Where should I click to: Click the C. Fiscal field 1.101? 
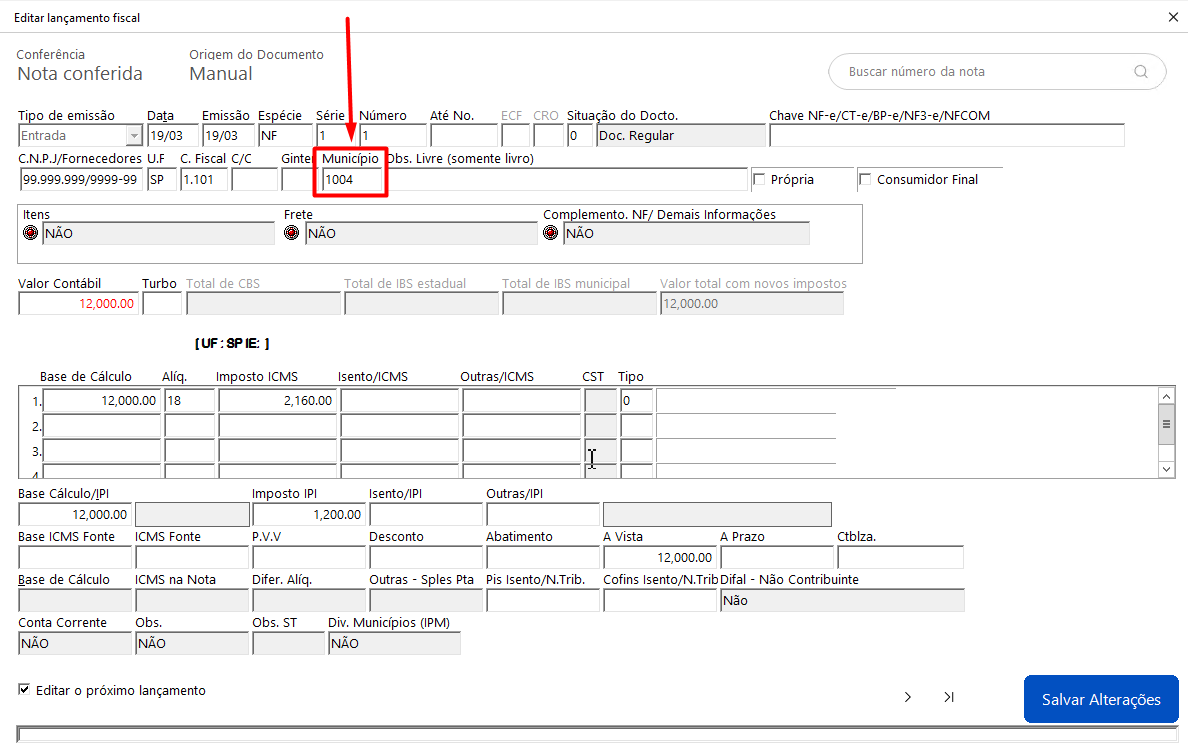(204, 180)
